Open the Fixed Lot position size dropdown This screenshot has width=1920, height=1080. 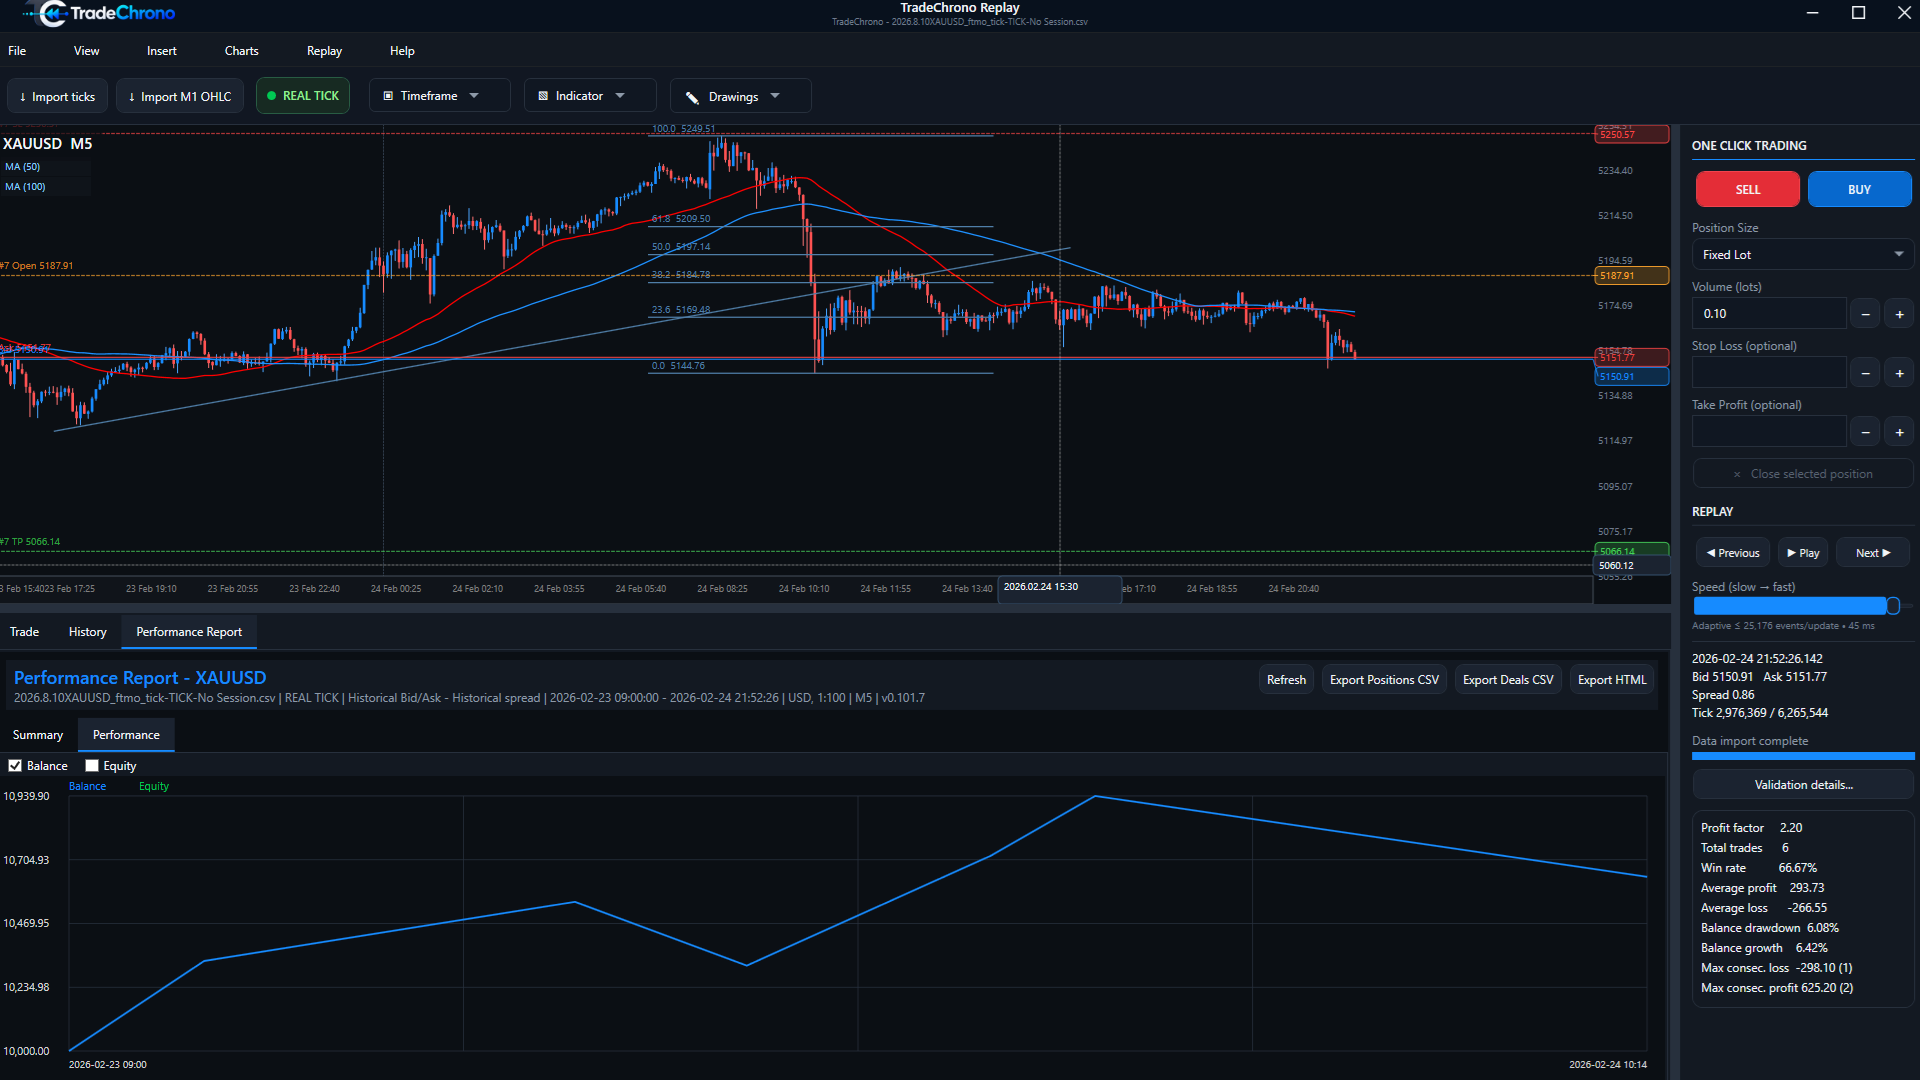point(1803,255)
